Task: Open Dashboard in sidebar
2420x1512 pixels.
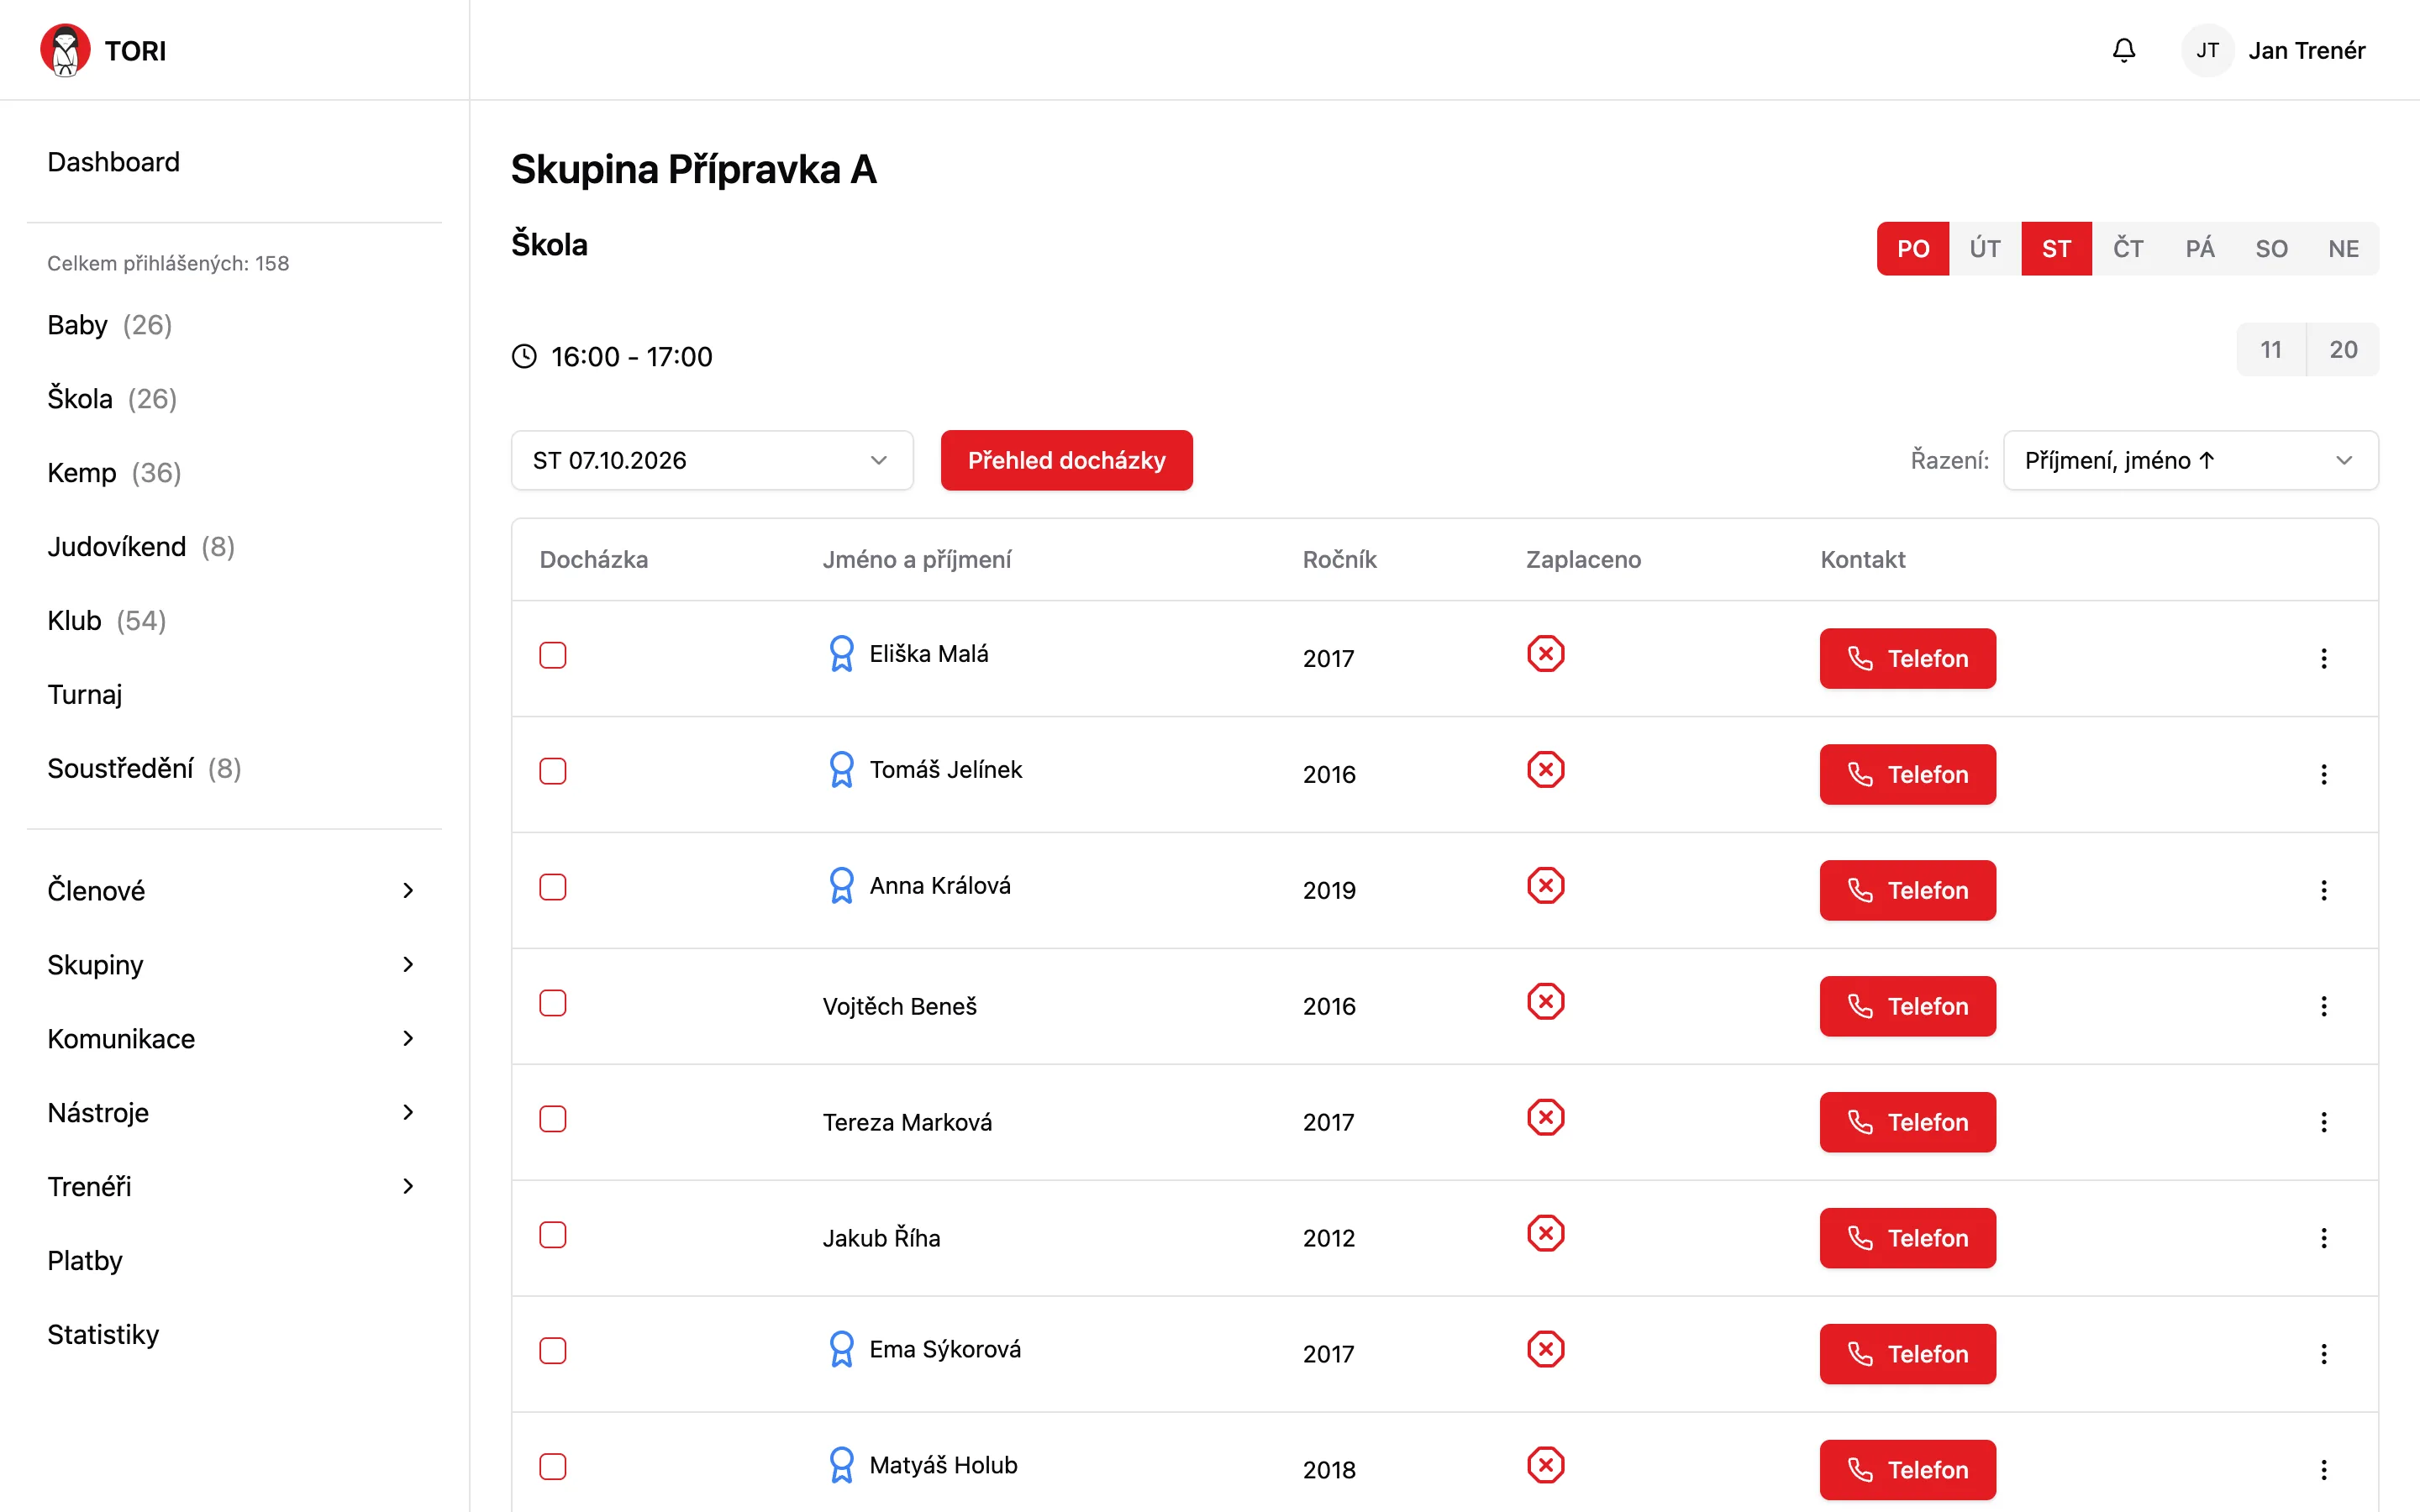Action: pos(113,162)
